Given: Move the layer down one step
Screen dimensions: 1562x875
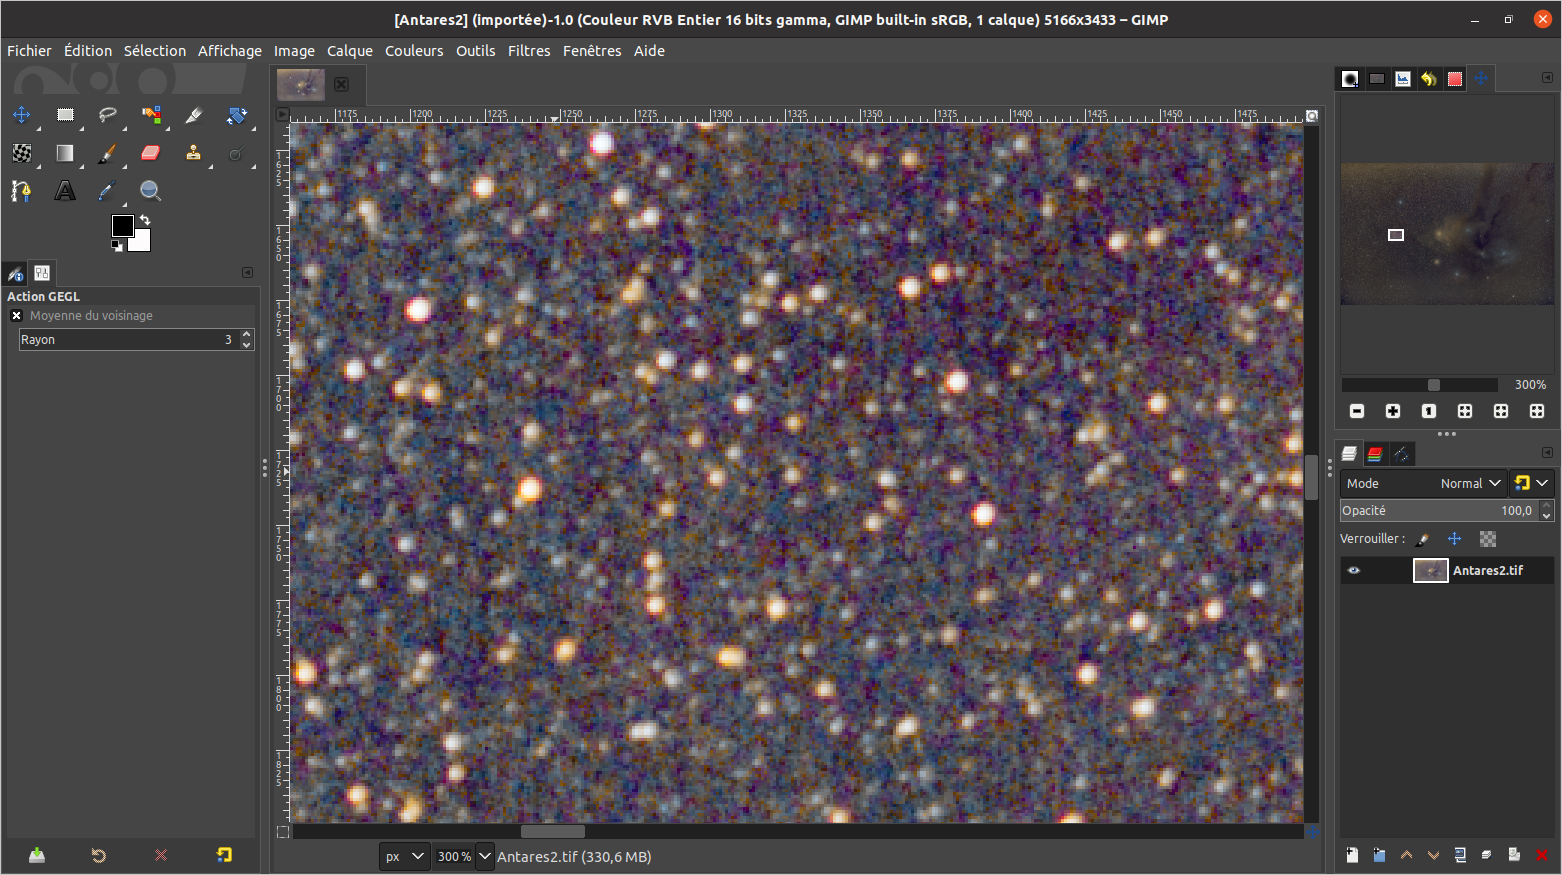Looking at the screenshot, I should (1433, 855).
